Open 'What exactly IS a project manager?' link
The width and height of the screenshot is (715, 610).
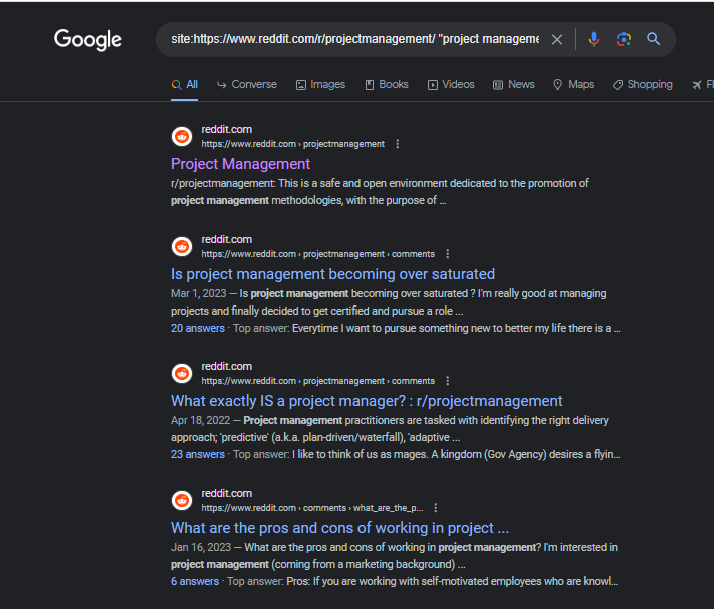pos(367,401)
